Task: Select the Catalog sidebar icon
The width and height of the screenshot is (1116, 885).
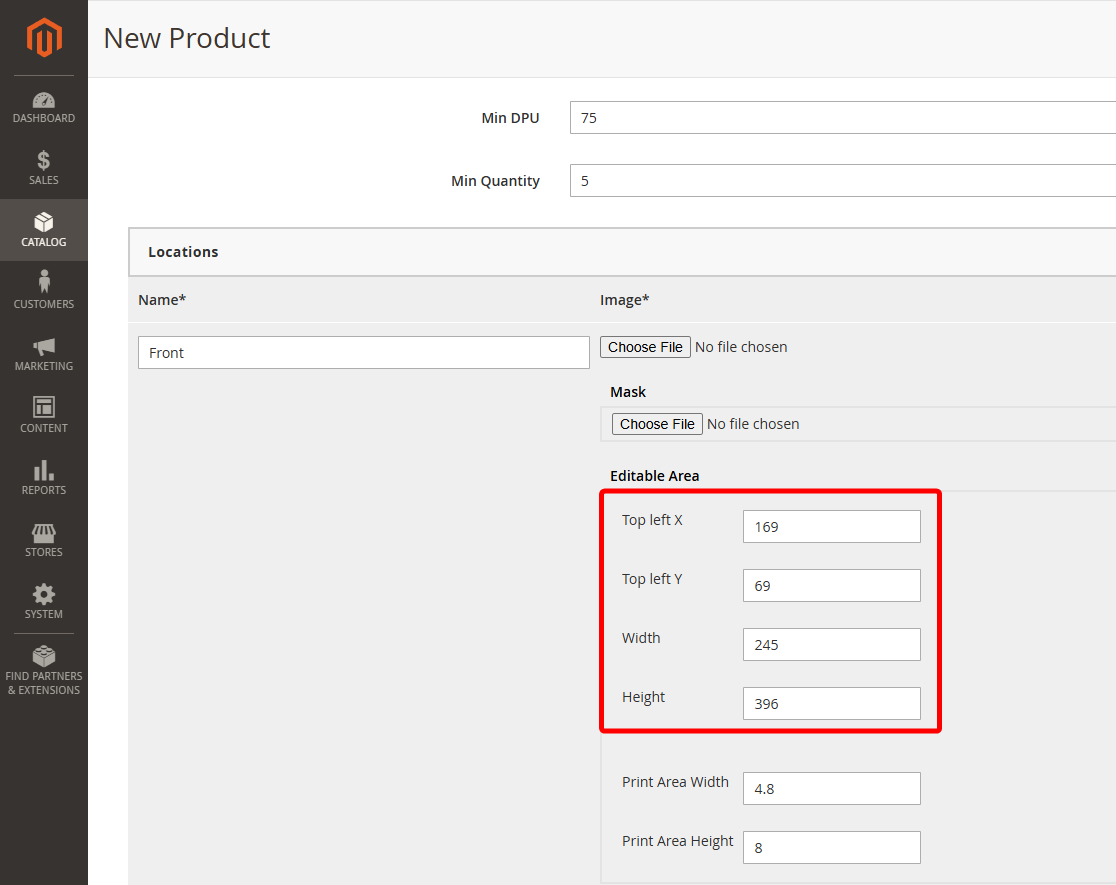Action: (x=43, y=228)
